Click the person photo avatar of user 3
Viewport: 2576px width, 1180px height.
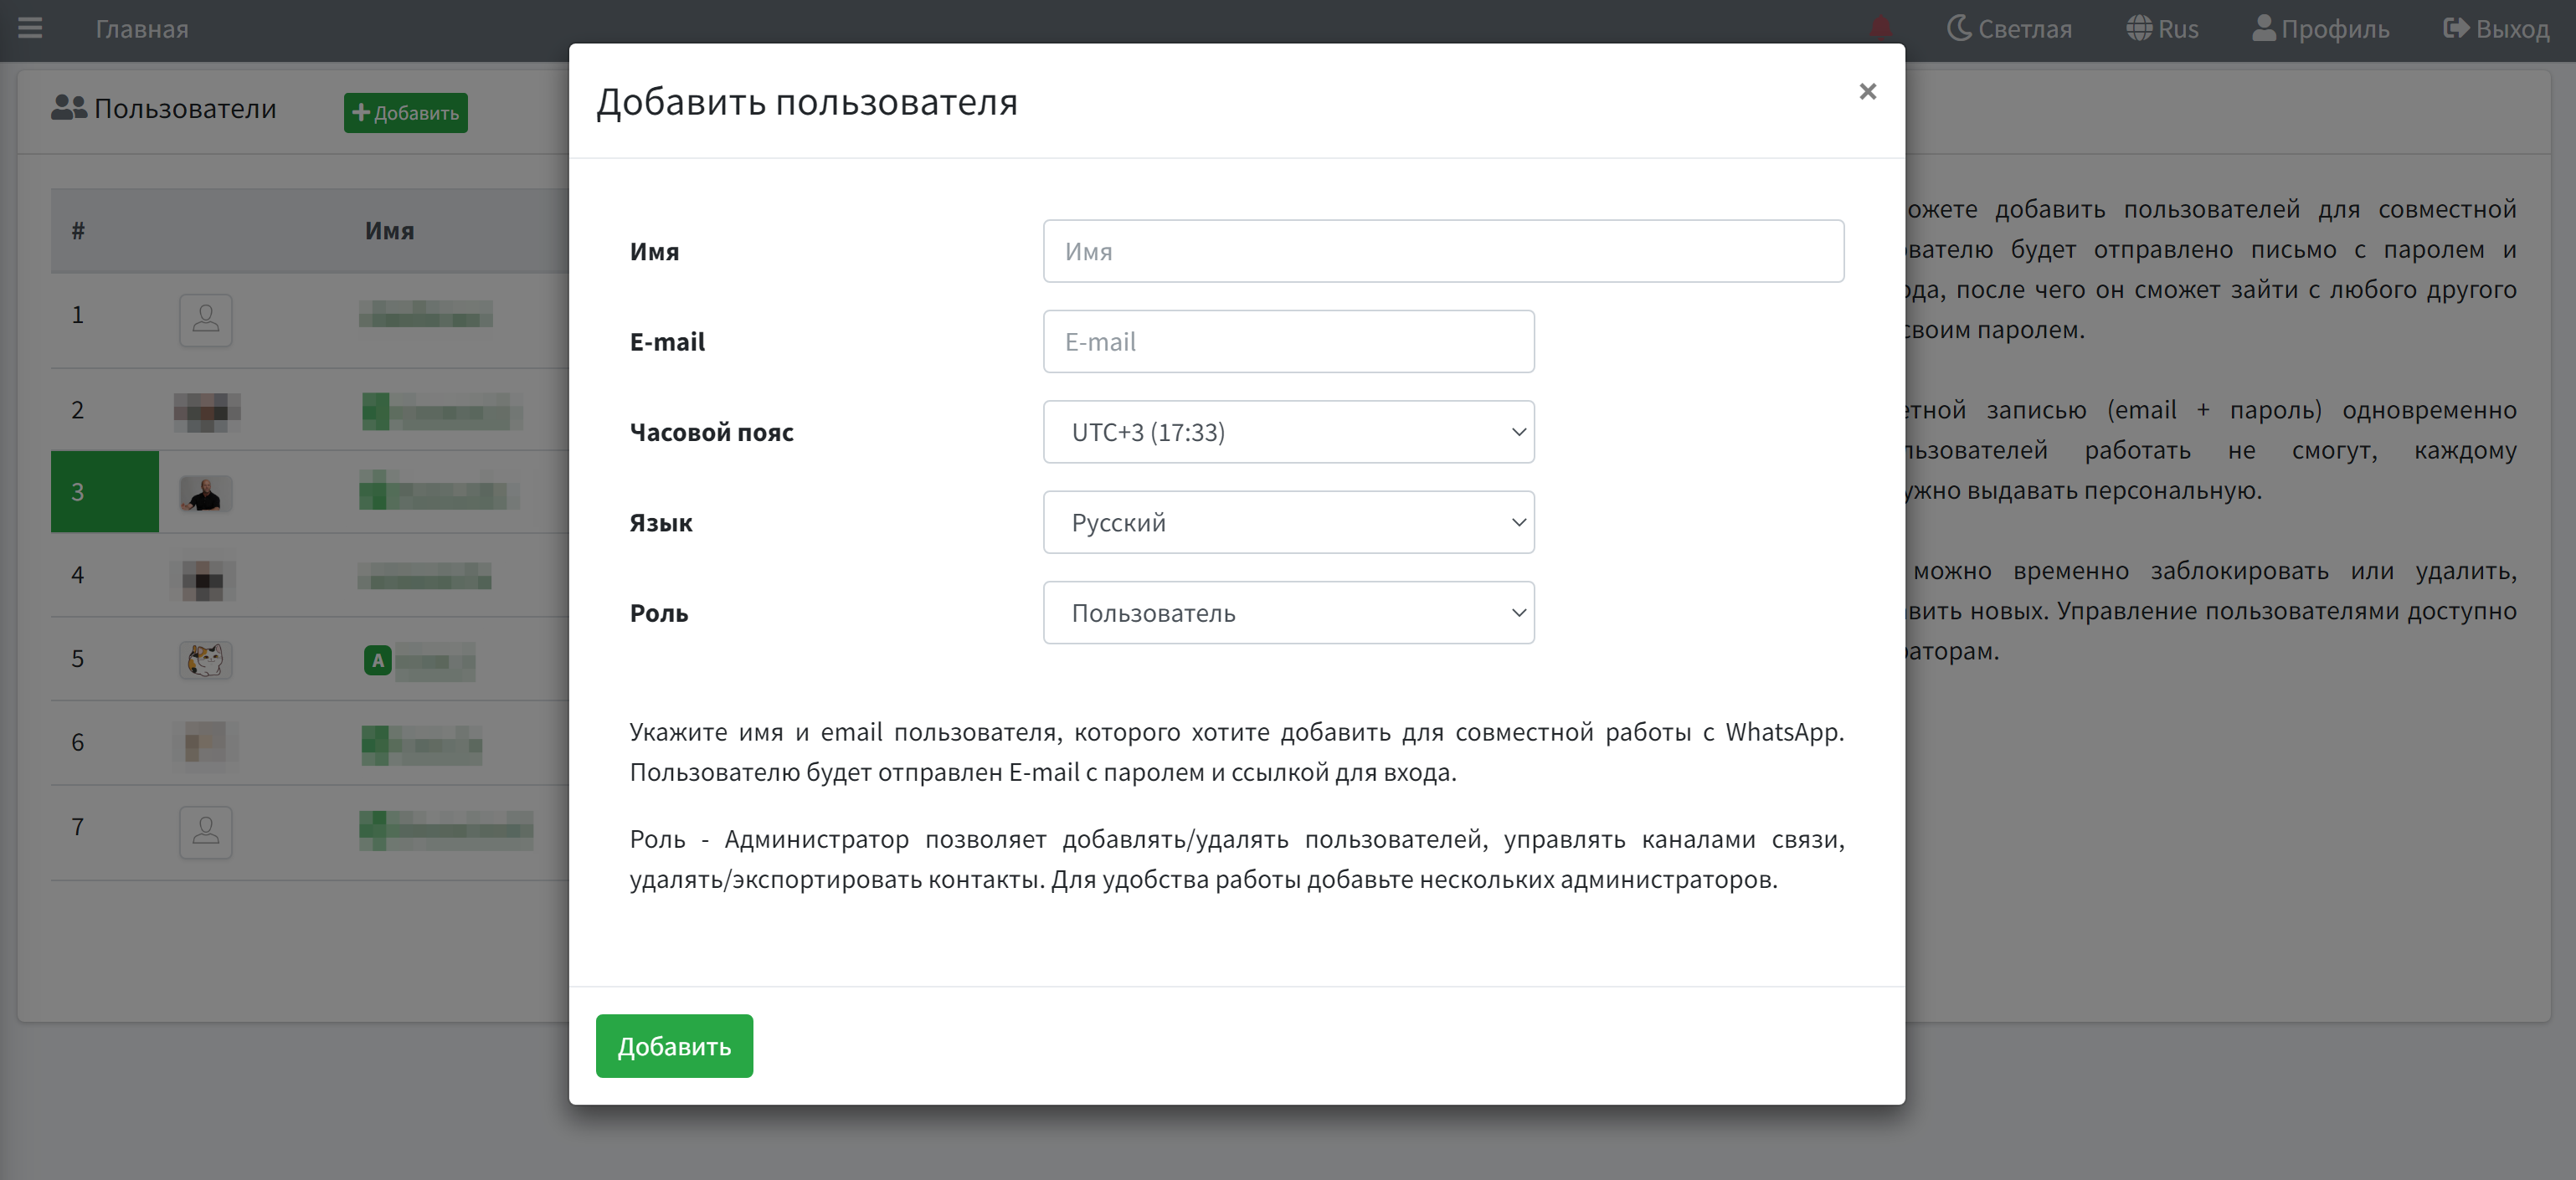[205, 494]
